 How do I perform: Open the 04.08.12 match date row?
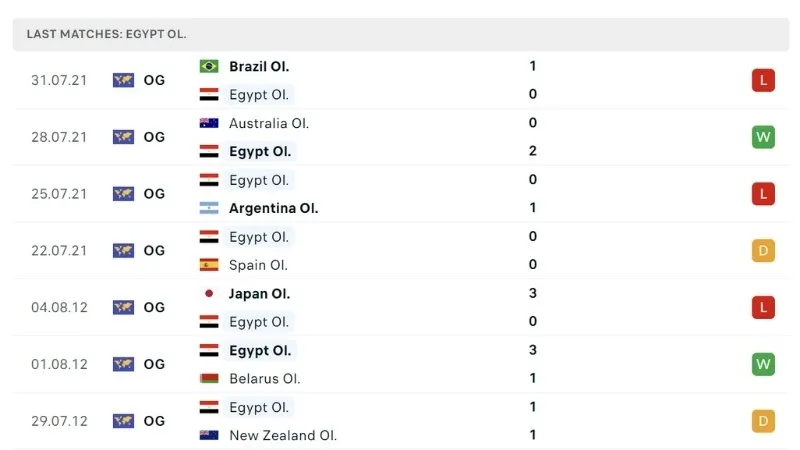pos(59,308)
